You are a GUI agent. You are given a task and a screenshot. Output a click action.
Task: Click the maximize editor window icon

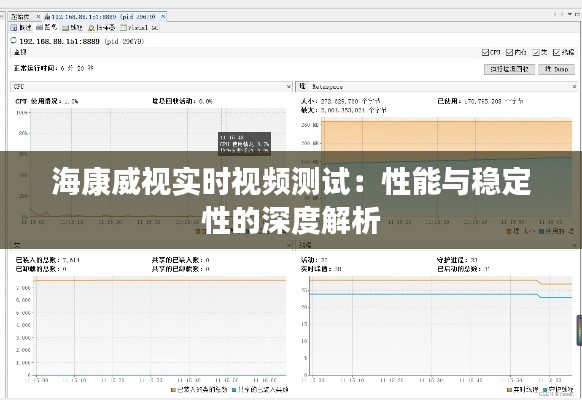click(x=578, y=14)
